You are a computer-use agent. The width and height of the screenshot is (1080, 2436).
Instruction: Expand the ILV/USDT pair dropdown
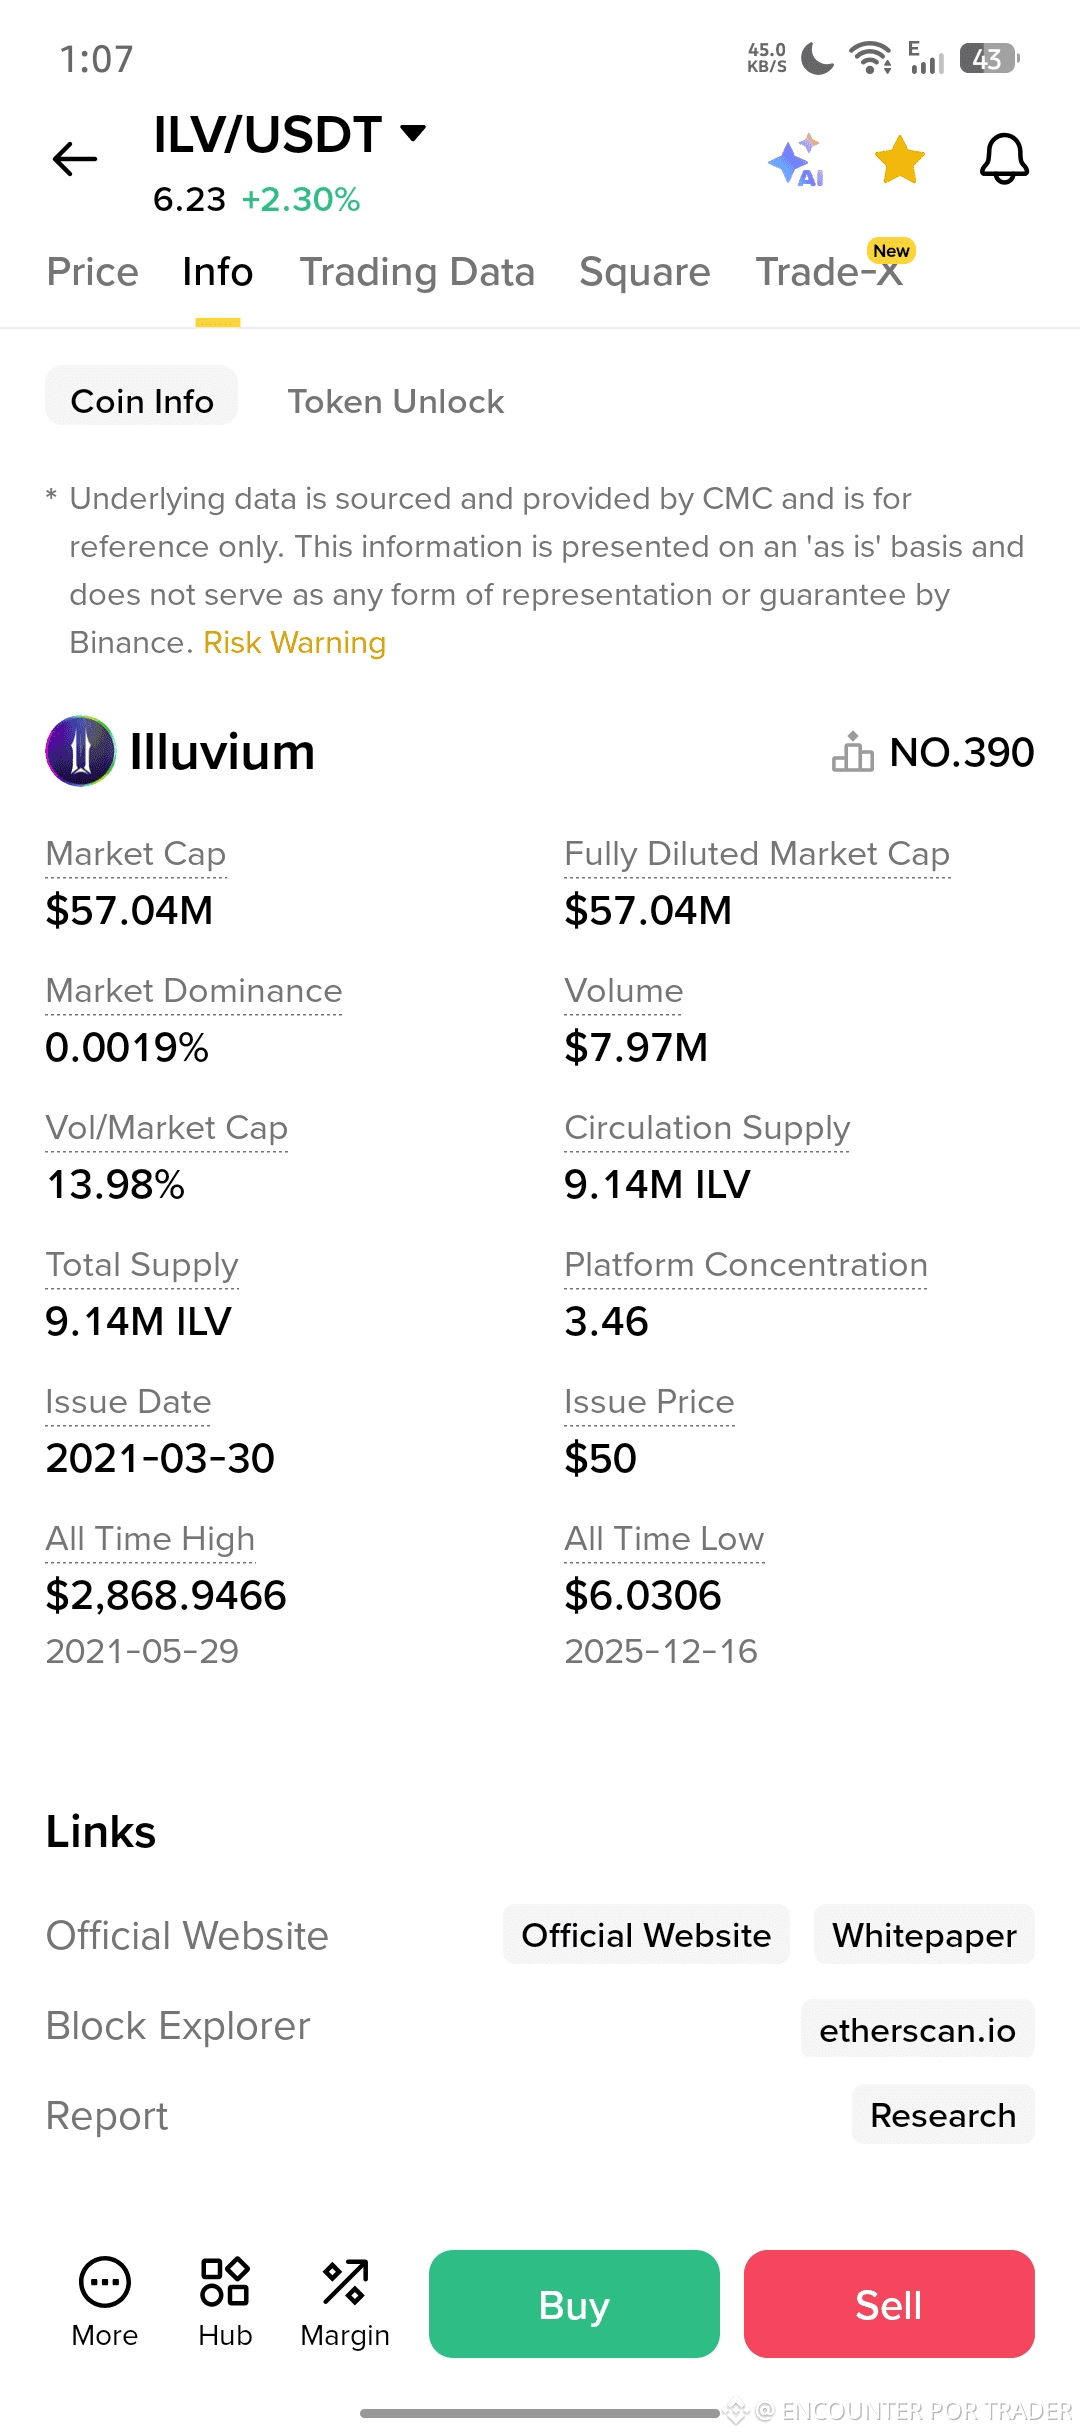point(412,133)
